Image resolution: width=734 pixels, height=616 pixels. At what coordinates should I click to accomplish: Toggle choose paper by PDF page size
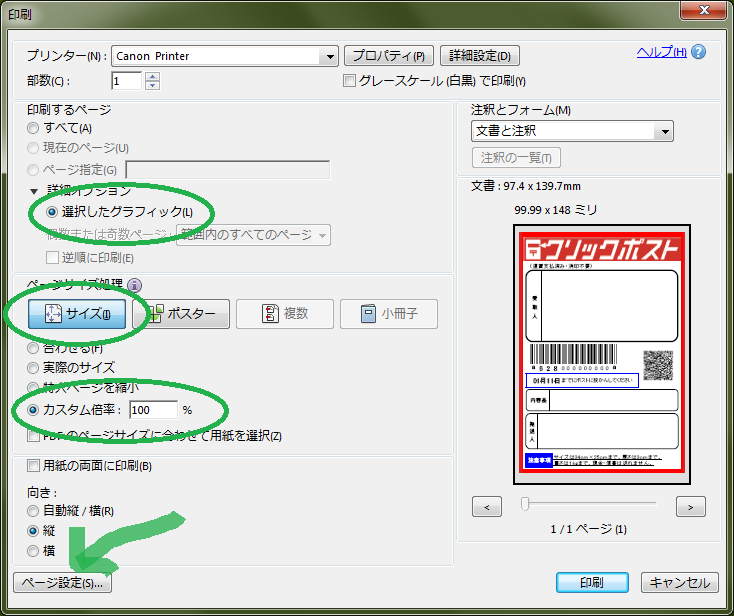34,436
